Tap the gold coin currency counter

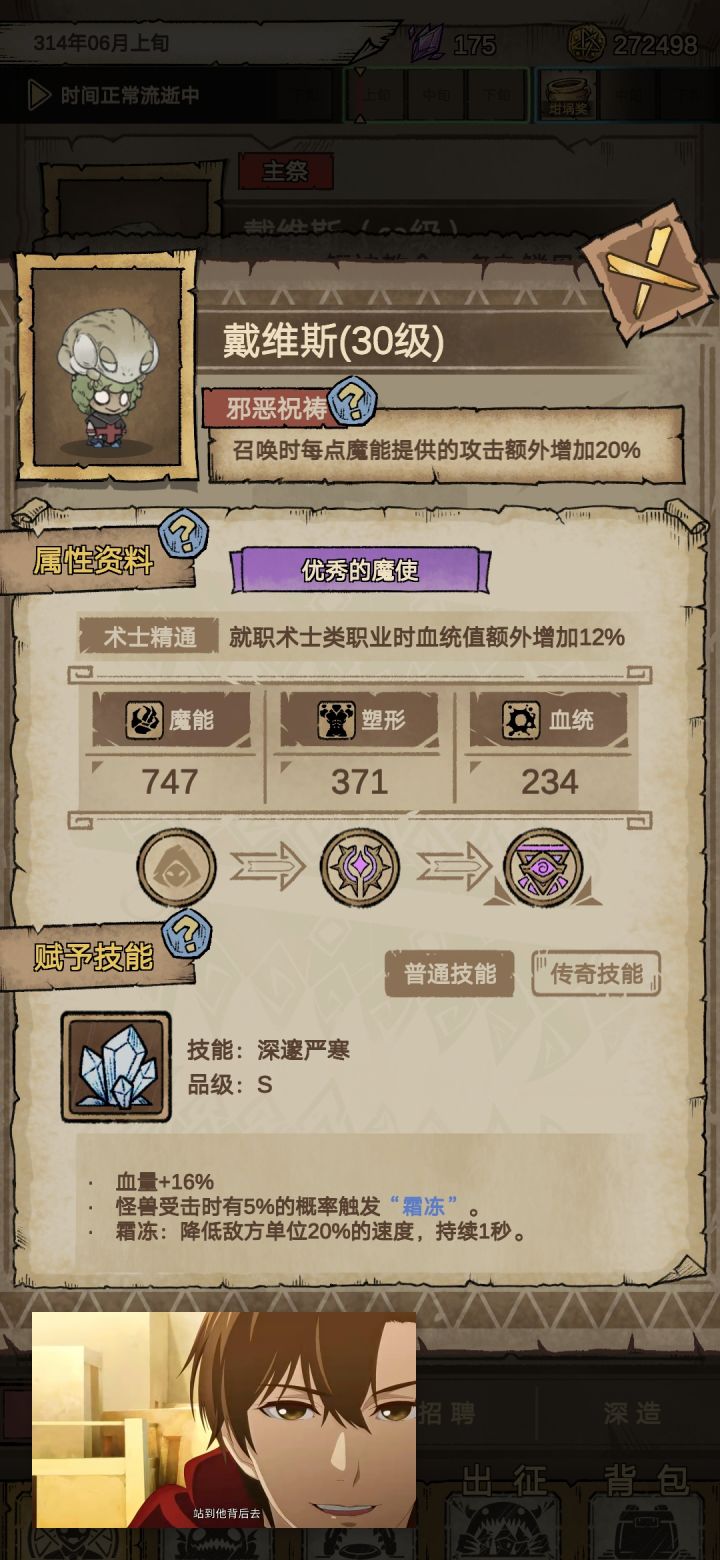point(632,44)
